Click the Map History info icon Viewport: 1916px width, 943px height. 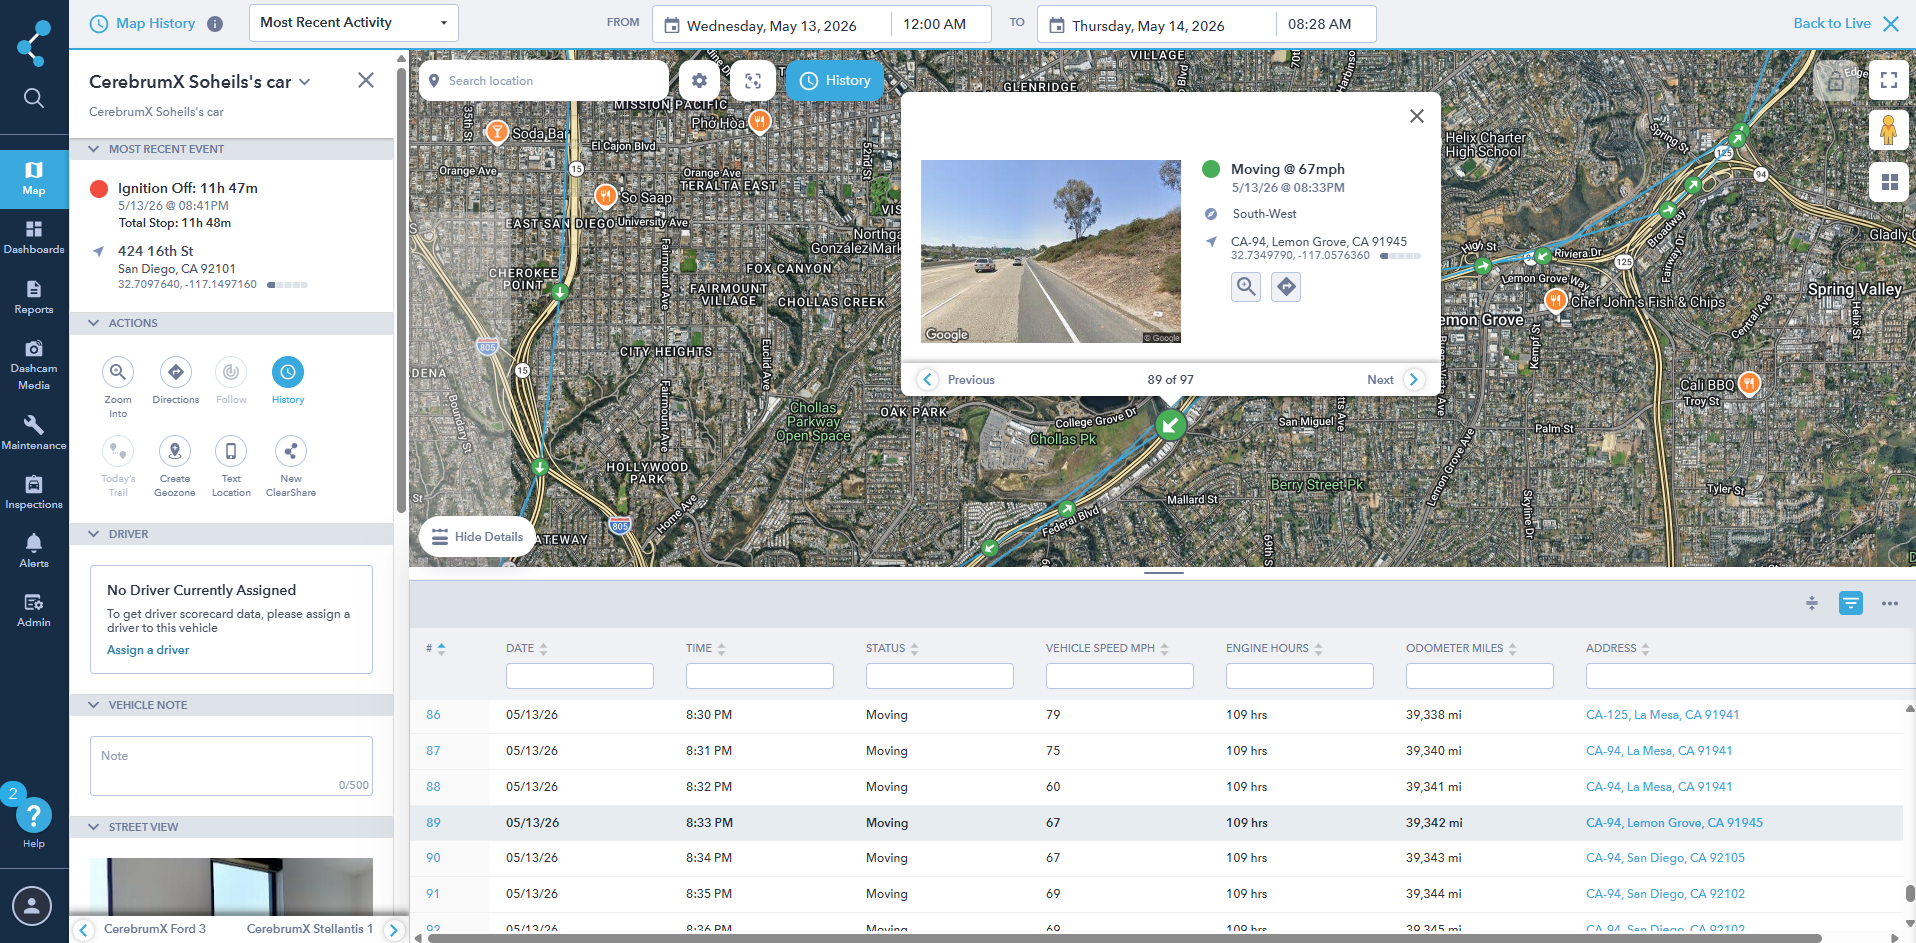pos(215,24)
